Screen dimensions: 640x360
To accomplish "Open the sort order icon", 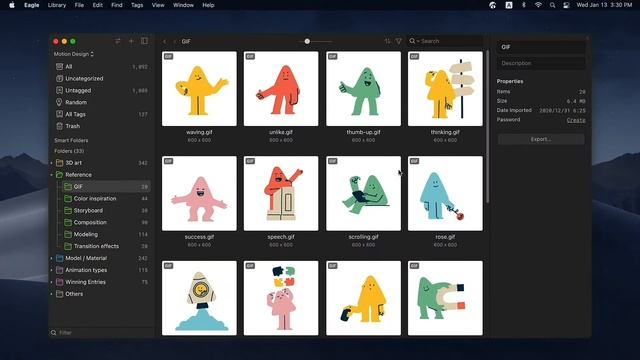I will (387, 41).
